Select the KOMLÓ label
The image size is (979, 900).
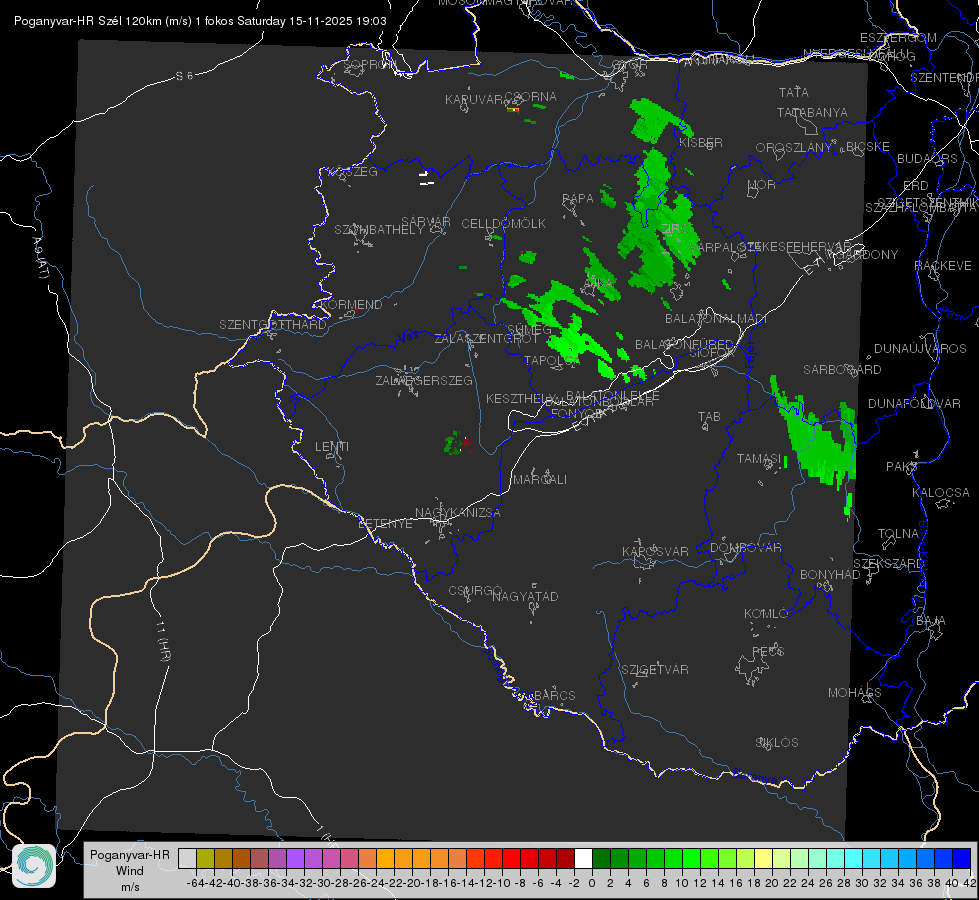[766, 614]
